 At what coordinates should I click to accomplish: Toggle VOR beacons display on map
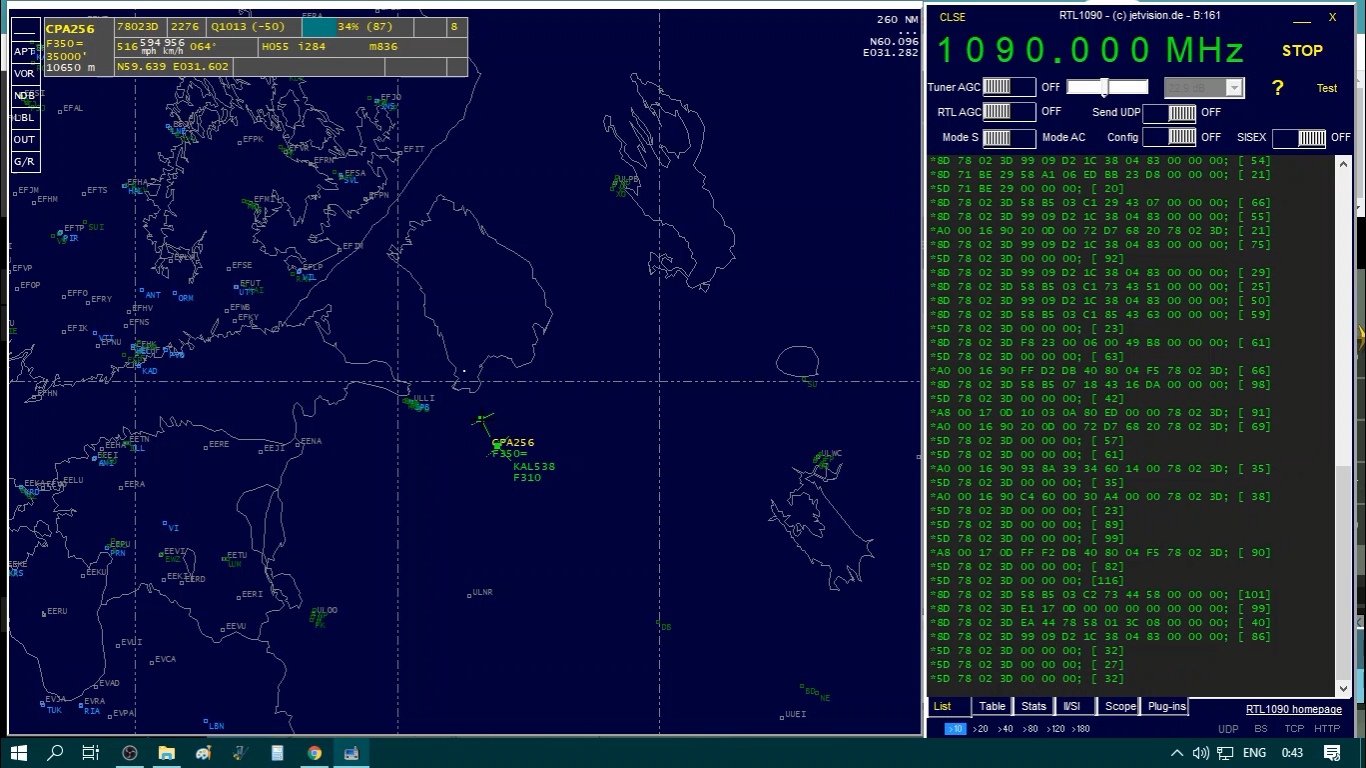tap(24, 74)
